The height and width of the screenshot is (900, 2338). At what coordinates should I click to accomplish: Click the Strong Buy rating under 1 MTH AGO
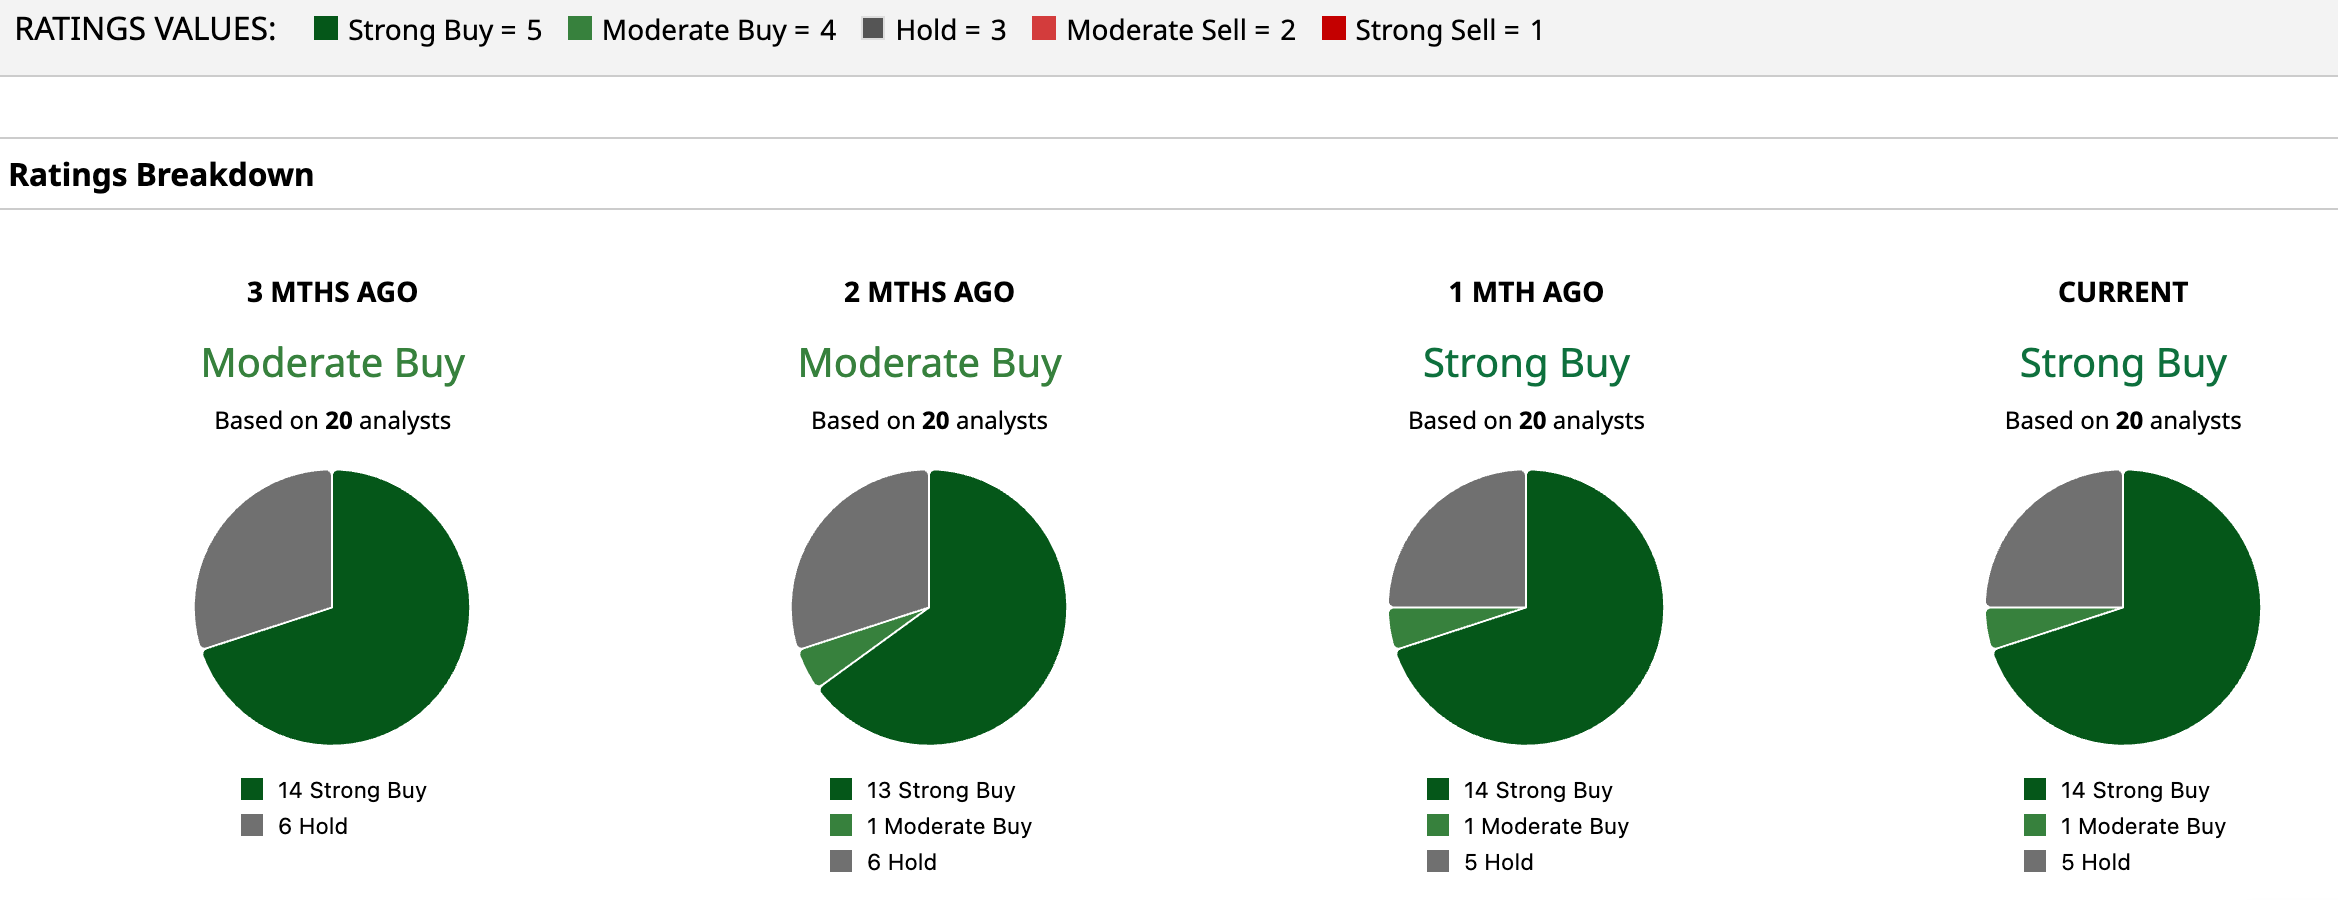(1526, 363)
